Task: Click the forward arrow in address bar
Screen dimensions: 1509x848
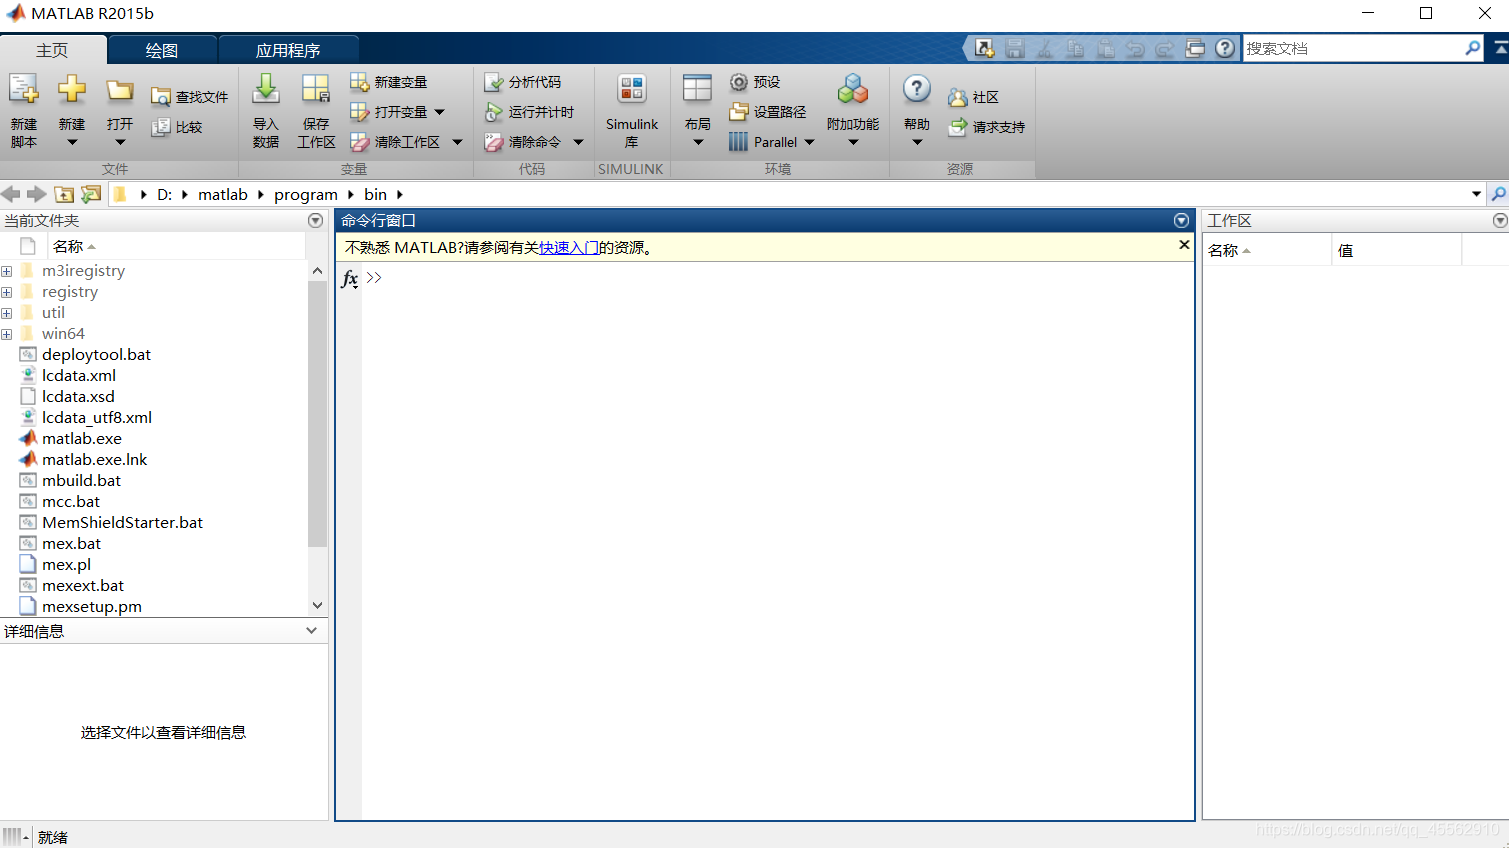Action: (37, 194)
